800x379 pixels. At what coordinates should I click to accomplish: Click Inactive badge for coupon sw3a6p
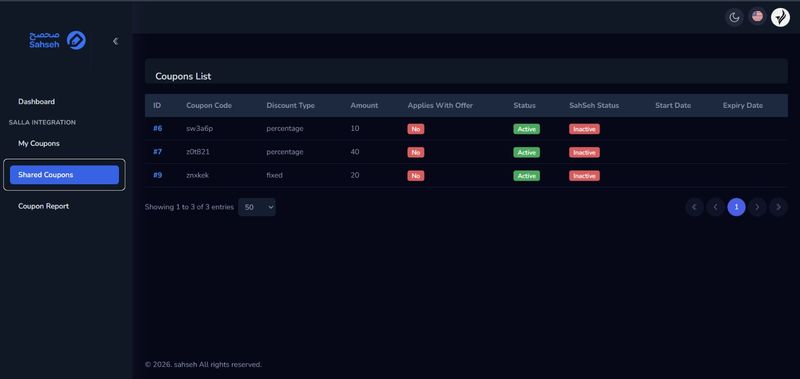click(x=584, y=129)
